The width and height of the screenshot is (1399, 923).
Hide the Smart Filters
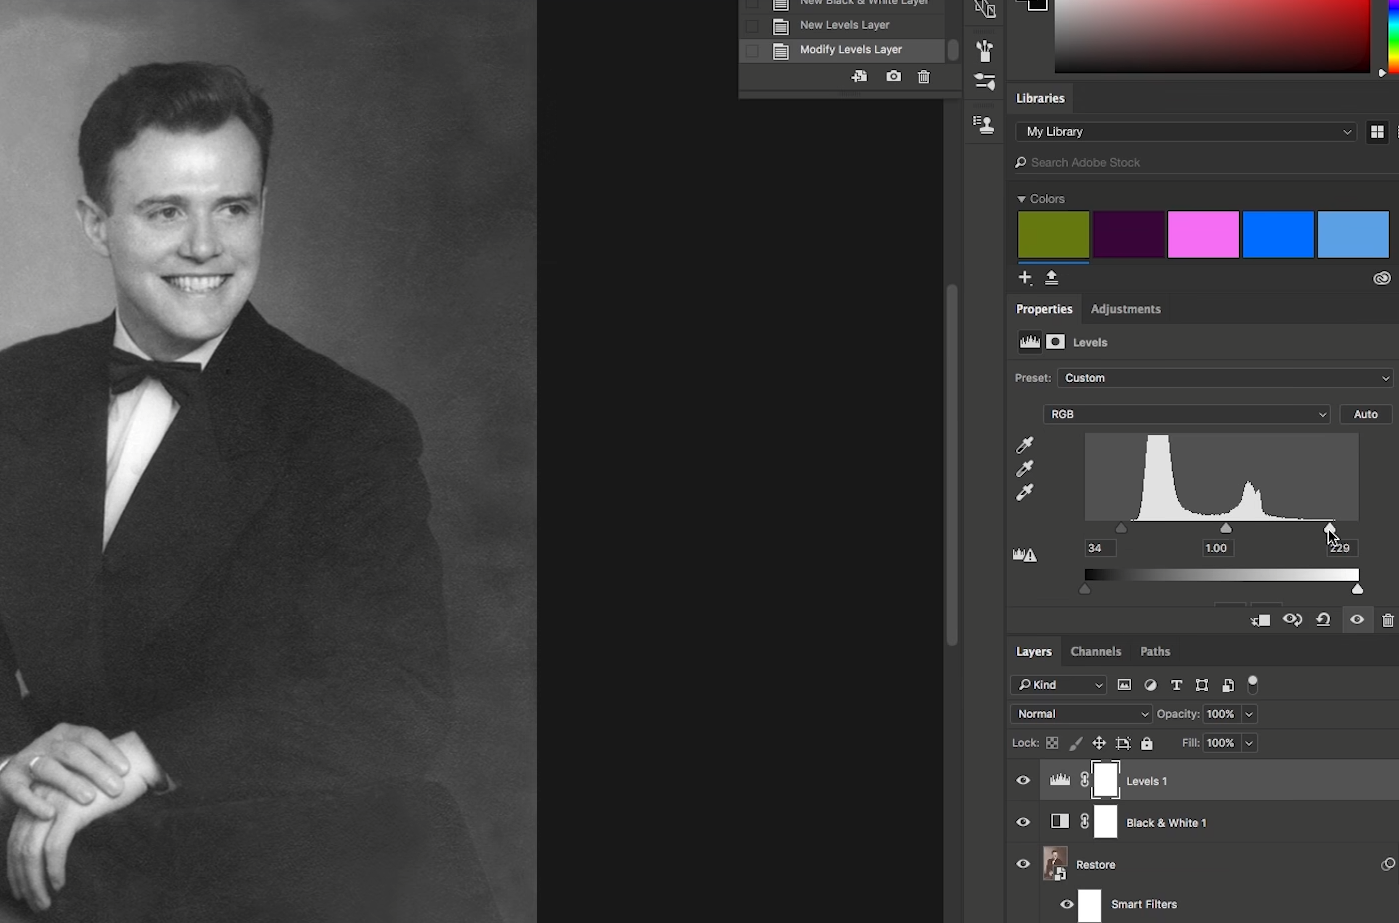point(1067,904)
